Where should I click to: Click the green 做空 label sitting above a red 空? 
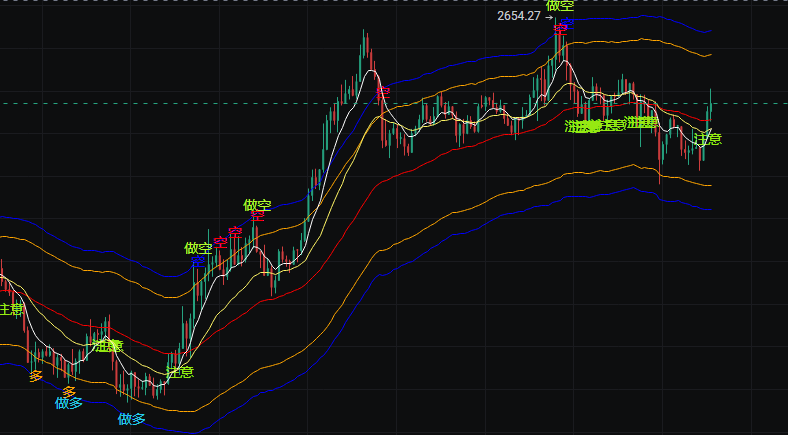tap(257, 205)
